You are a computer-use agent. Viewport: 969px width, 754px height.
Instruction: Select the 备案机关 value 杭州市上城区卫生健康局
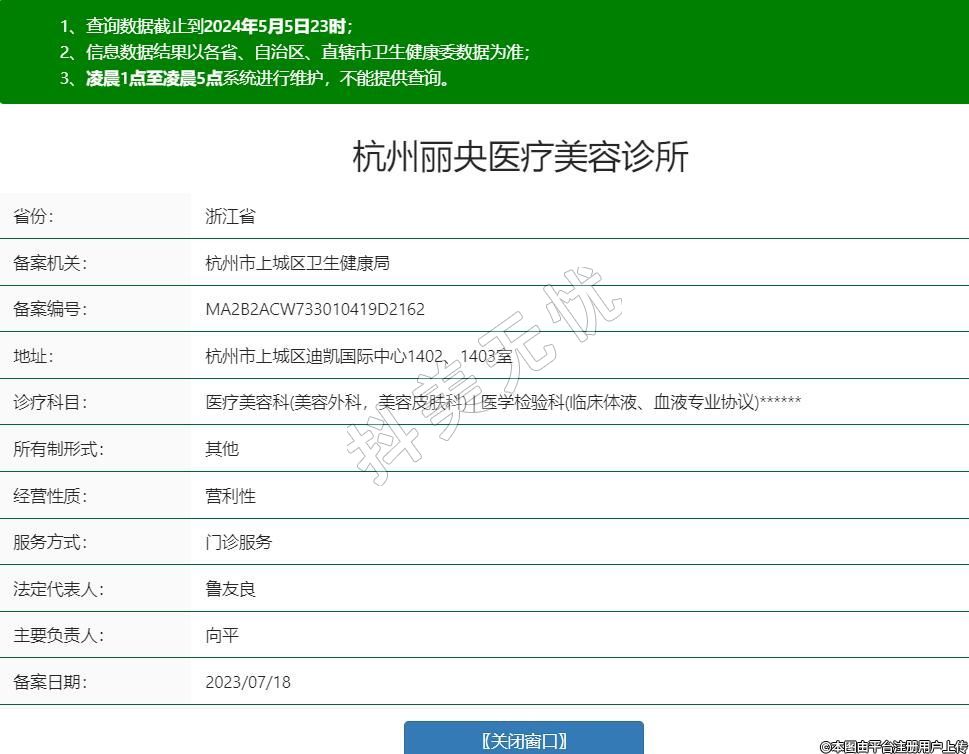(x=296, y=263)
